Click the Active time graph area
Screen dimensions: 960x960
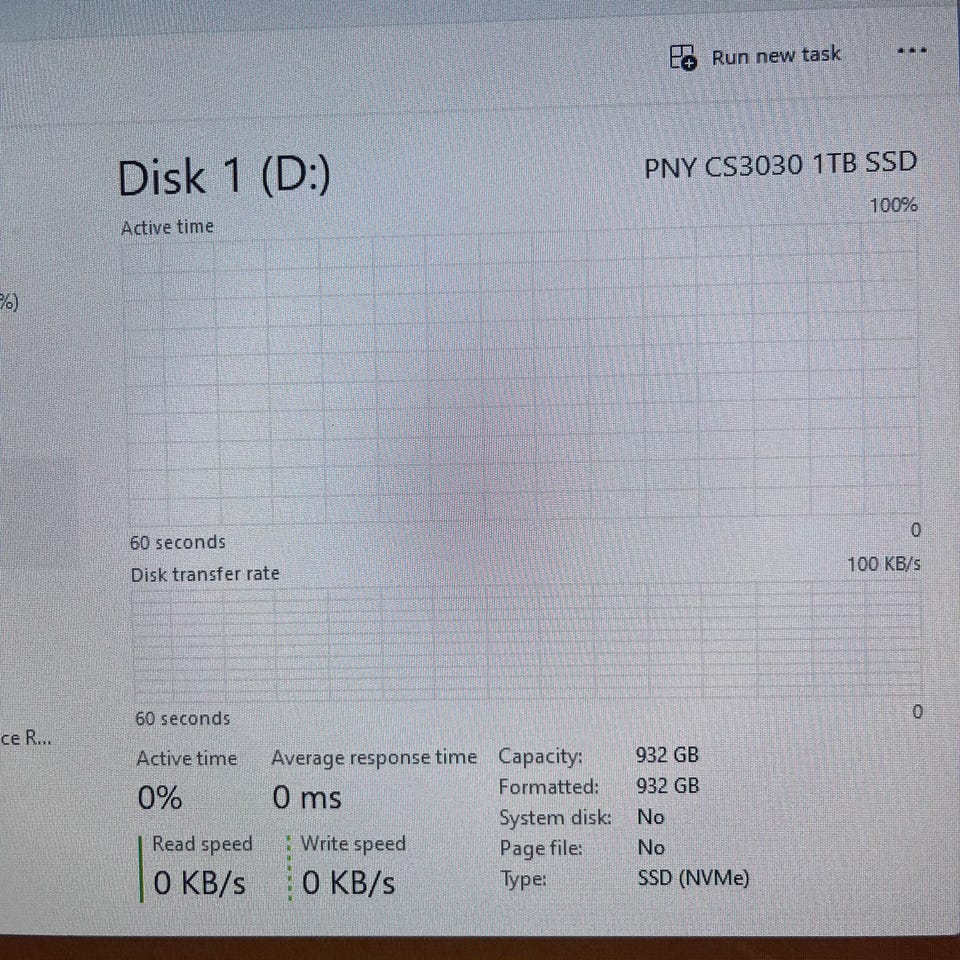pos(520,373)
